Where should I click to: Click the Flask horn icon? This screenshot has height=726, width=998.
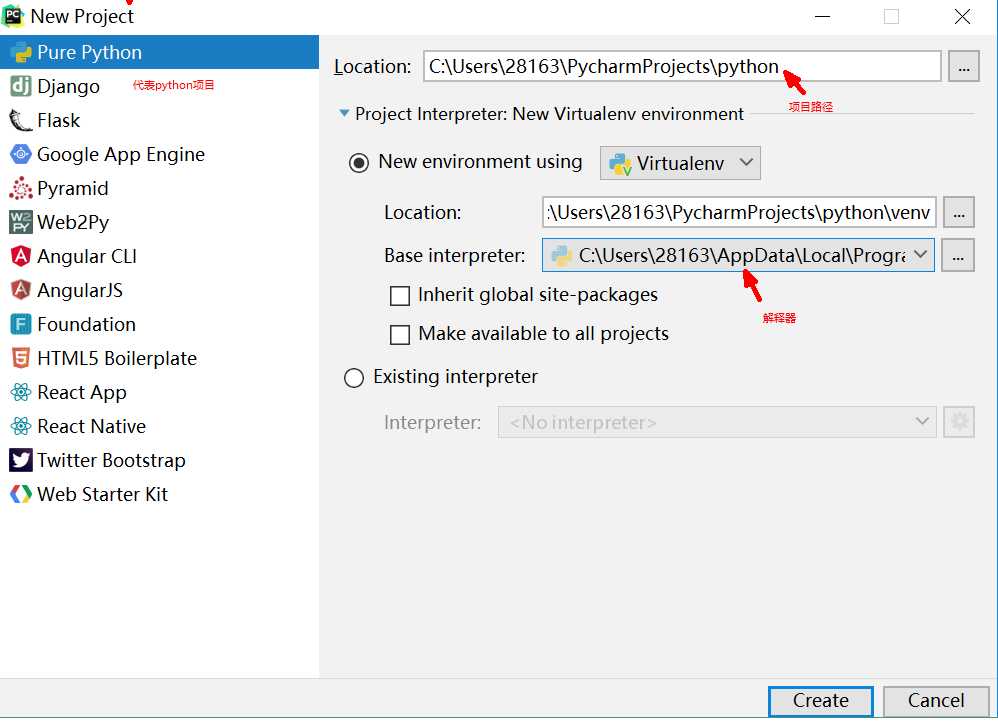(x=20, y=120)
